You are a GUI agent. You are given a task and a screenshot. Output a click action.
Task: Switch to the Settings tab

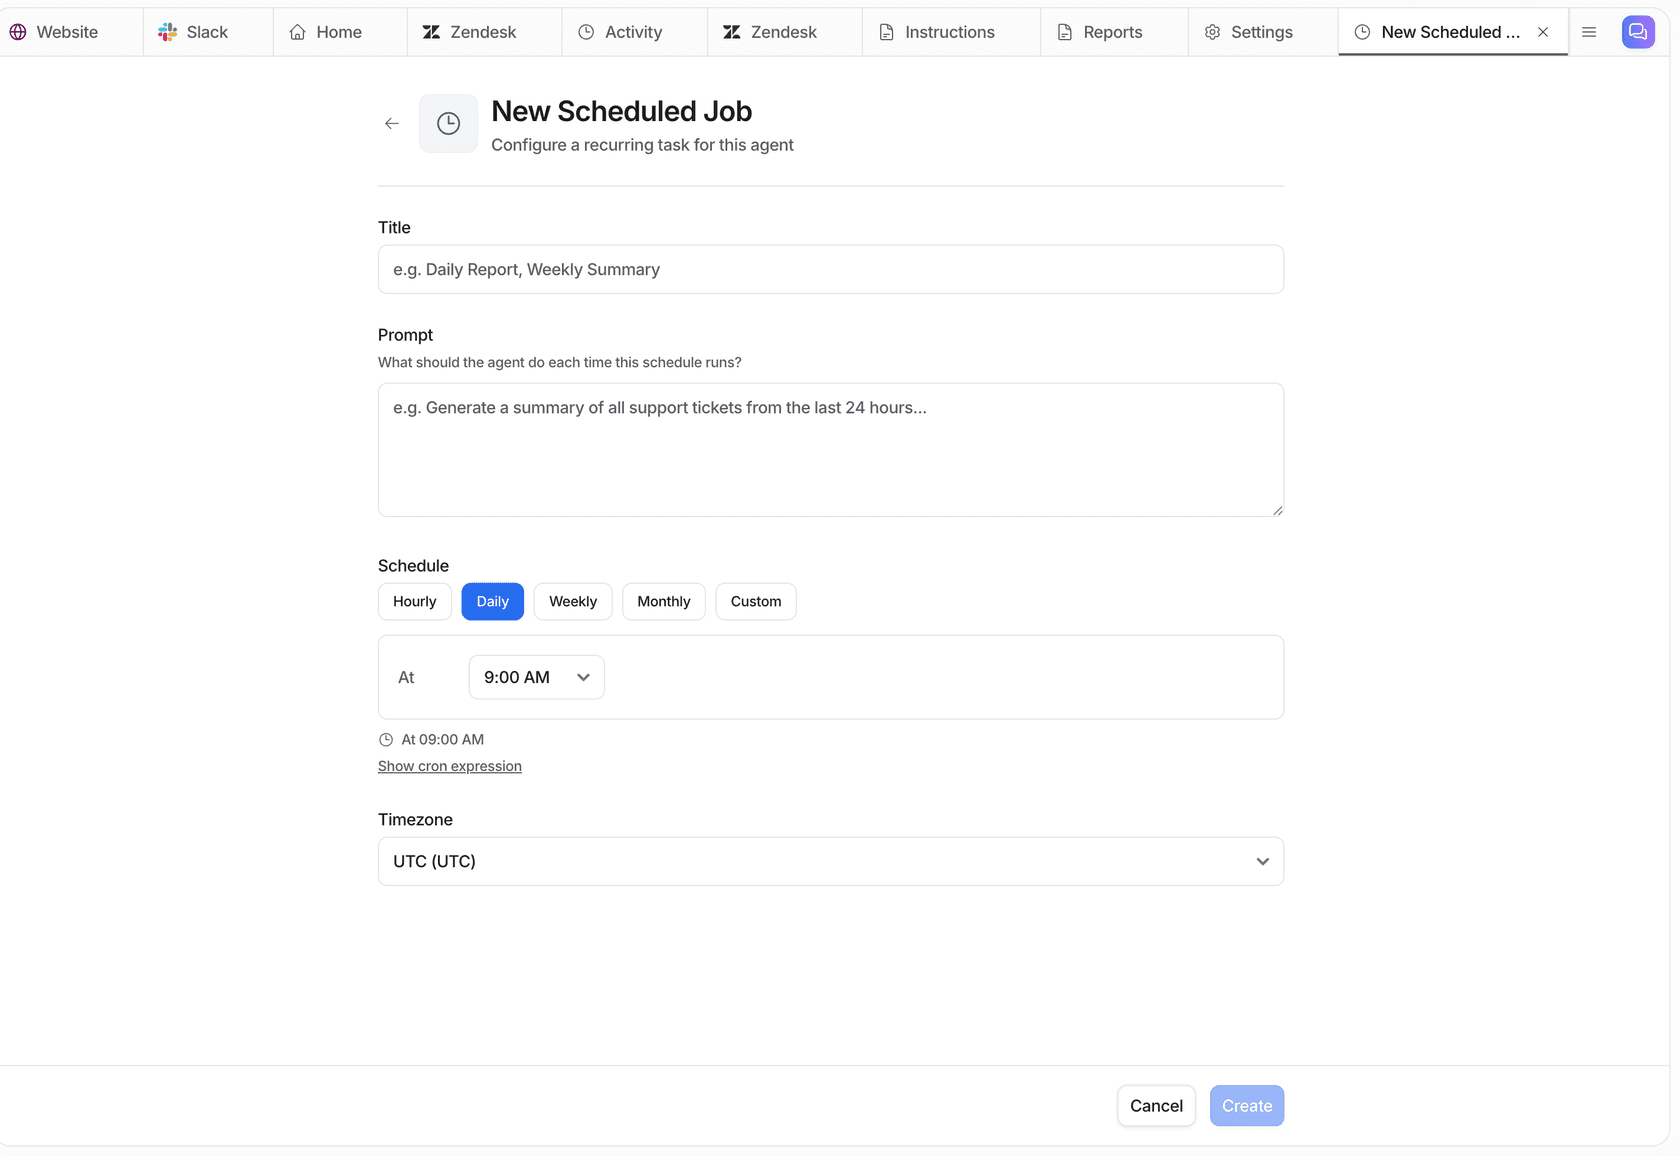[x=1263, y=32]
